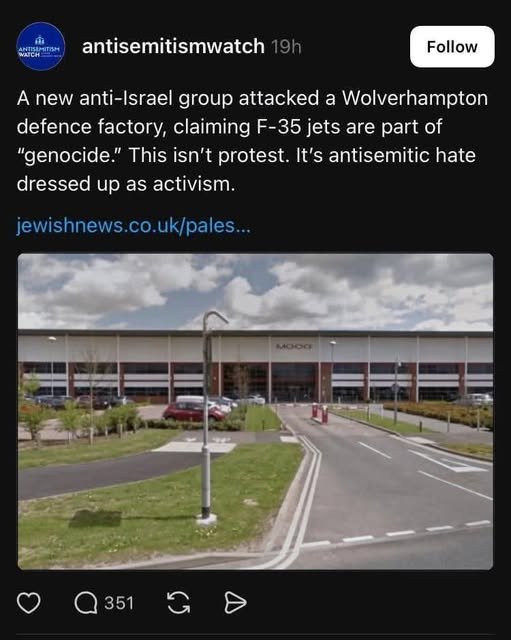Select the word Wolverhampton in the post

(415, 98)
